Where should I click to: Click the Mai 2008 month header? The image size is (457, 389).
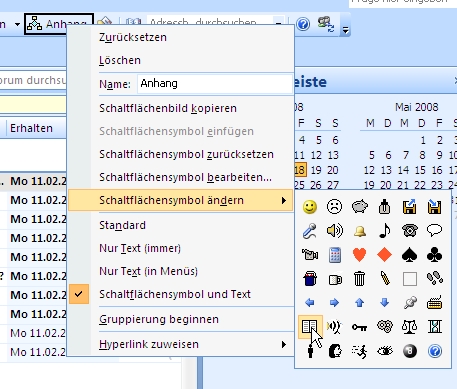click(x=417, y=107)
